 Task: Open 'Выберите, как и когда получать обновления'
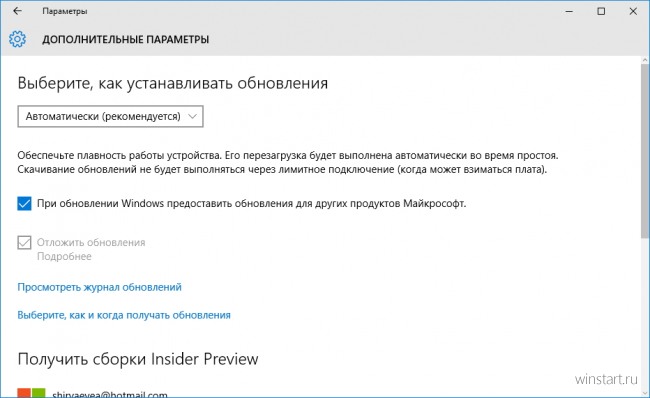pos(124,315)
